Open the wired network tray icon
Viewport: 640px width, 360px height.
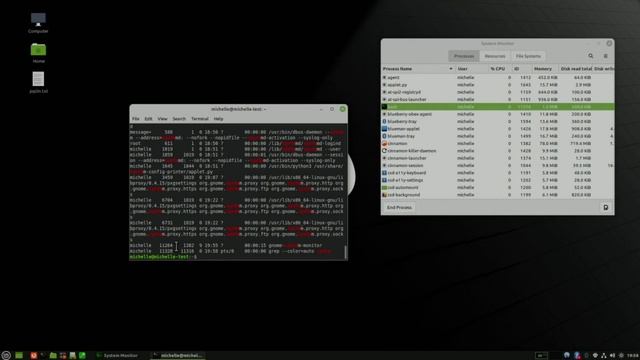[x=604, y=356]
